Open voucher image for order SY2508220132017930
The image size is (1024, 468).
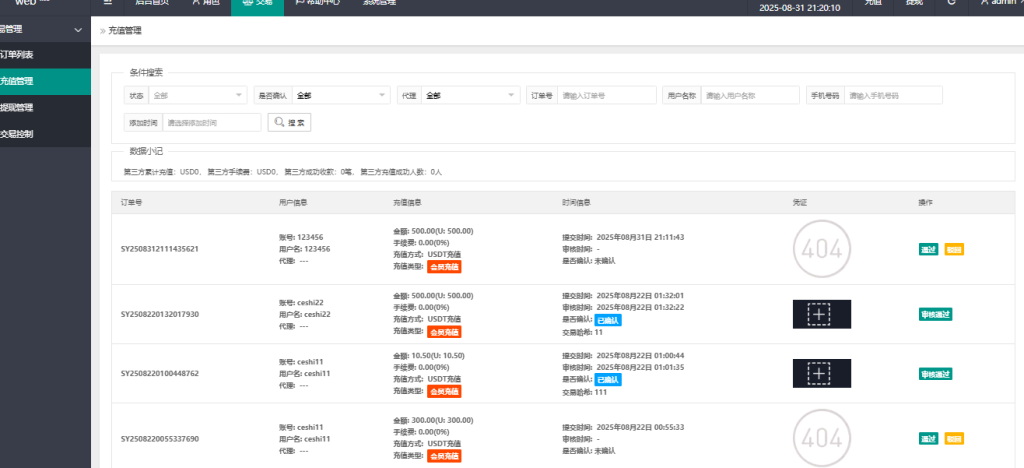coord(821,314)
